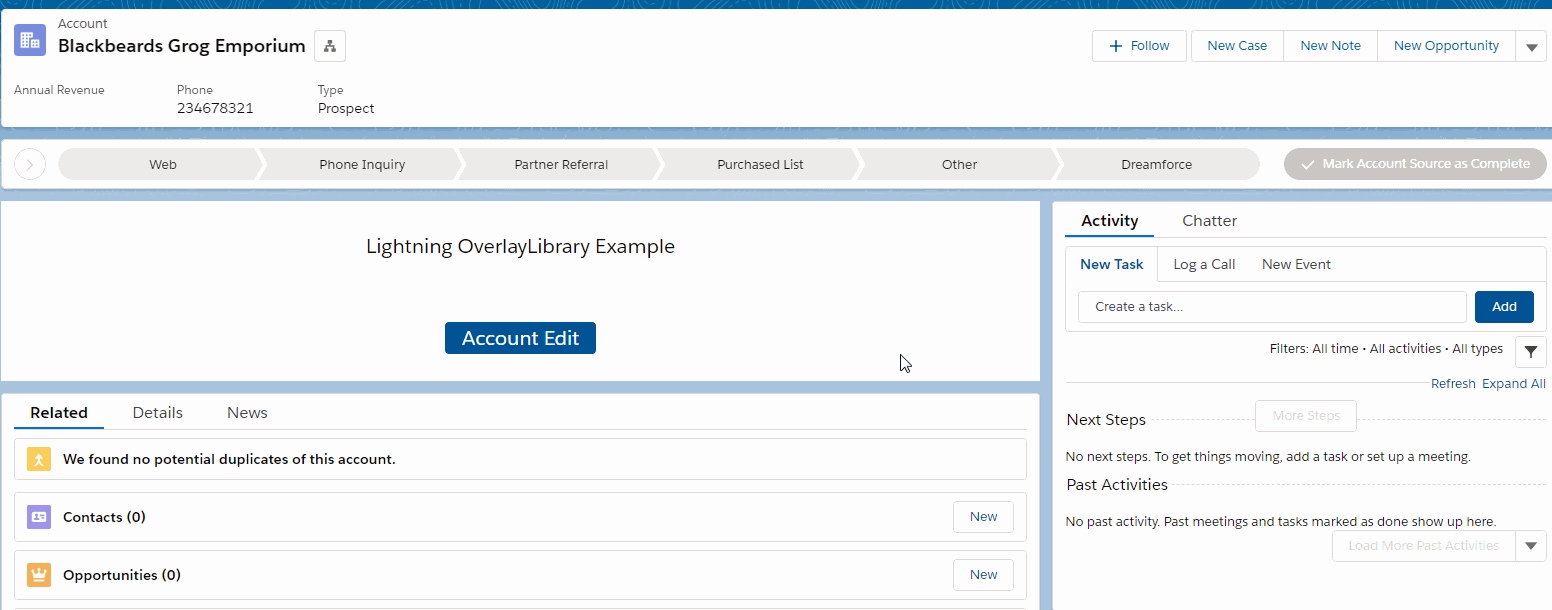Open the more actions dropdown beside New Opportunity

click(1532, 45)
